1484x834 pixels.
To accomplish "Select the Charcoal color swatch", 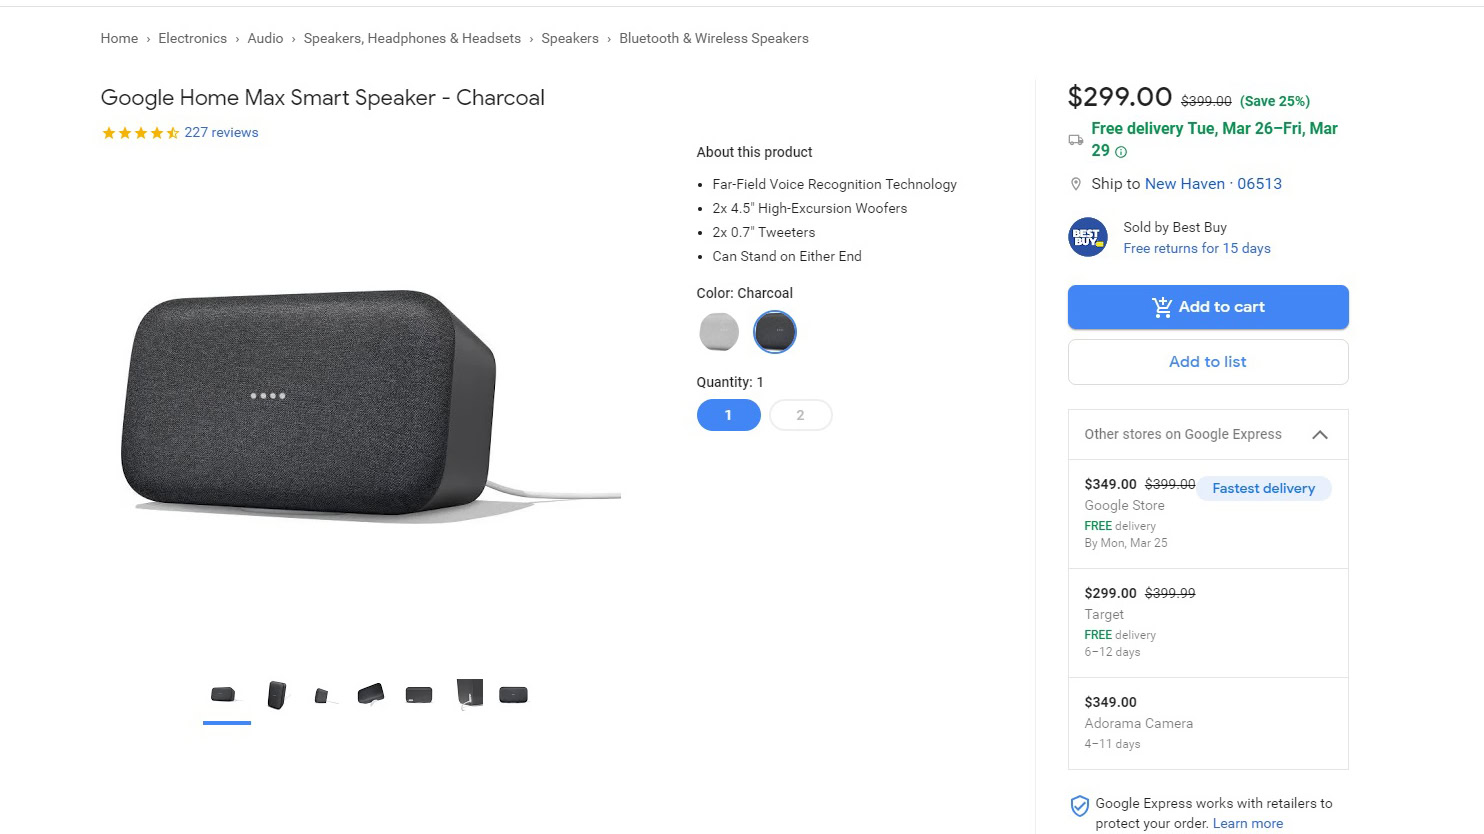I will coord(775,332).
